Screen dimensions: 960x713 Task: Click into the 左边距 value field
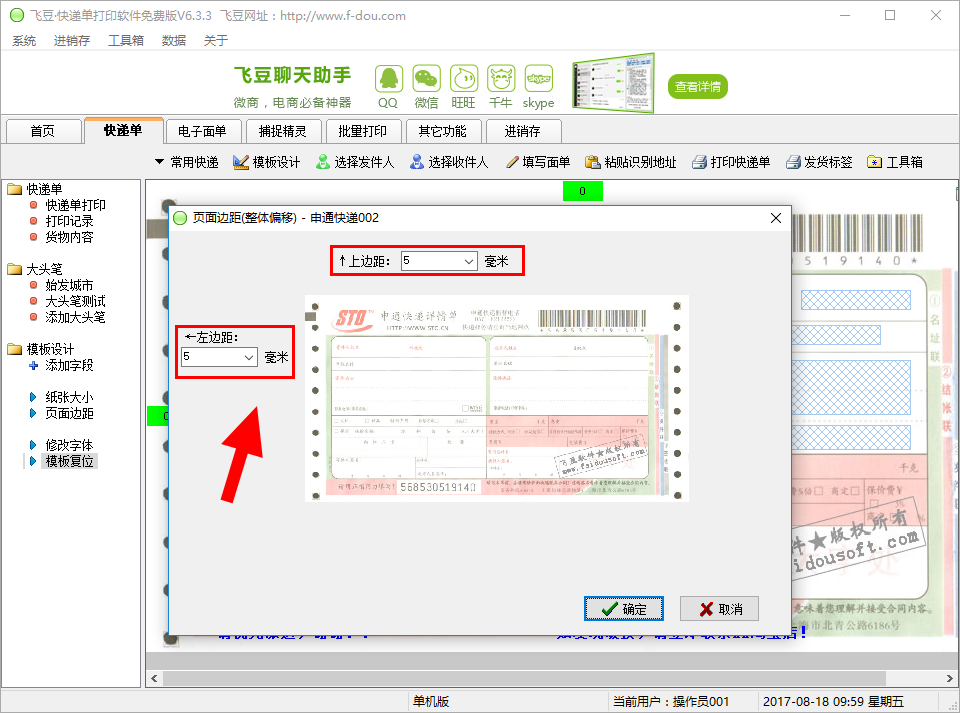pyautogui.click(x=212, y=357)
